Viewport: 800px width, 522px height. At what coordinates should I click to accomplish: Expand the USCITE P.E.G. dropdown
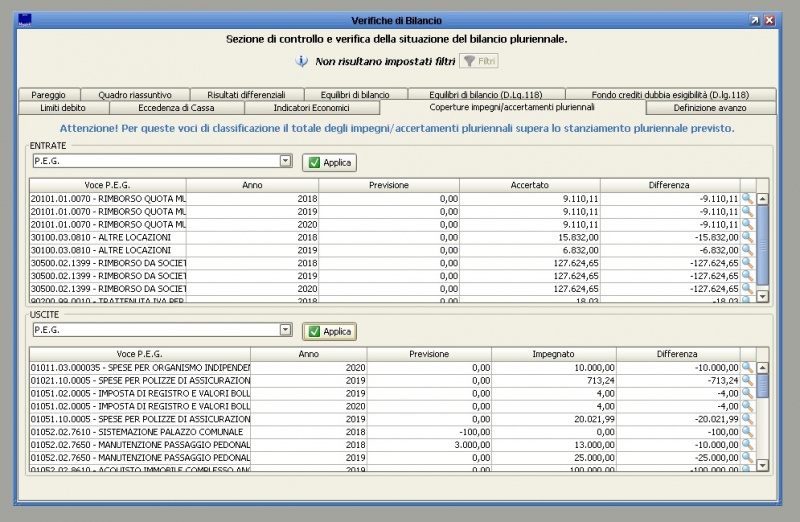(x=285, y=329)
